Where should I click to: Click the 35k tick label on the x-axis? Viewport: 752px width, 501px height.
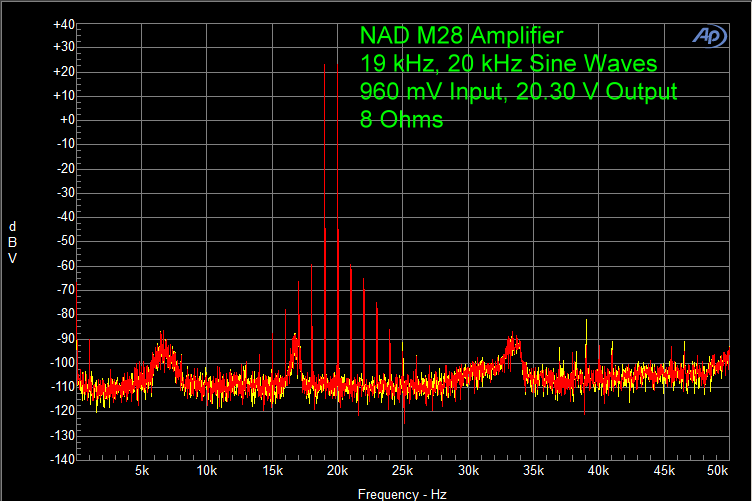[x=534, y=470]
